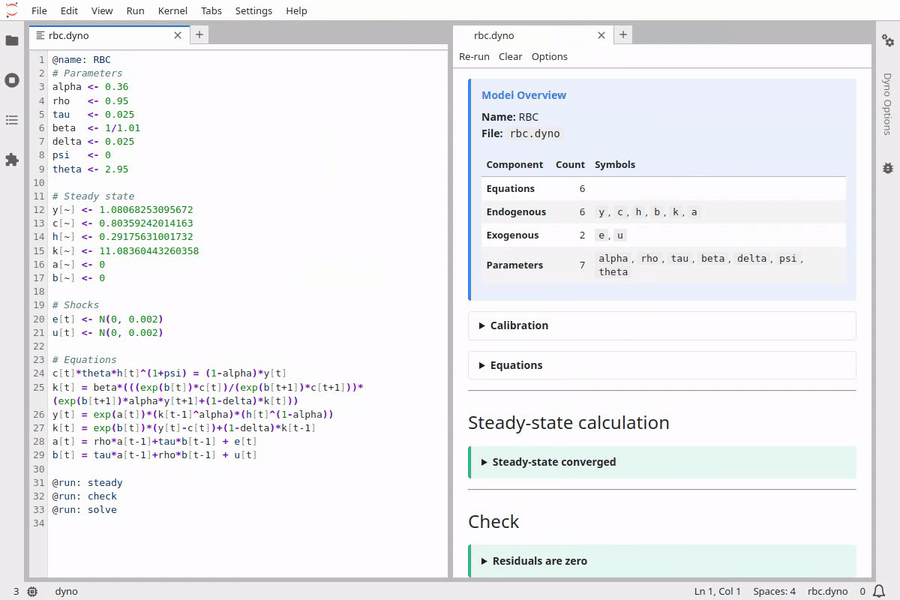Click the Exogenous row label
The width and height of the screenshot is (900, 600).
tap(513, 235)
